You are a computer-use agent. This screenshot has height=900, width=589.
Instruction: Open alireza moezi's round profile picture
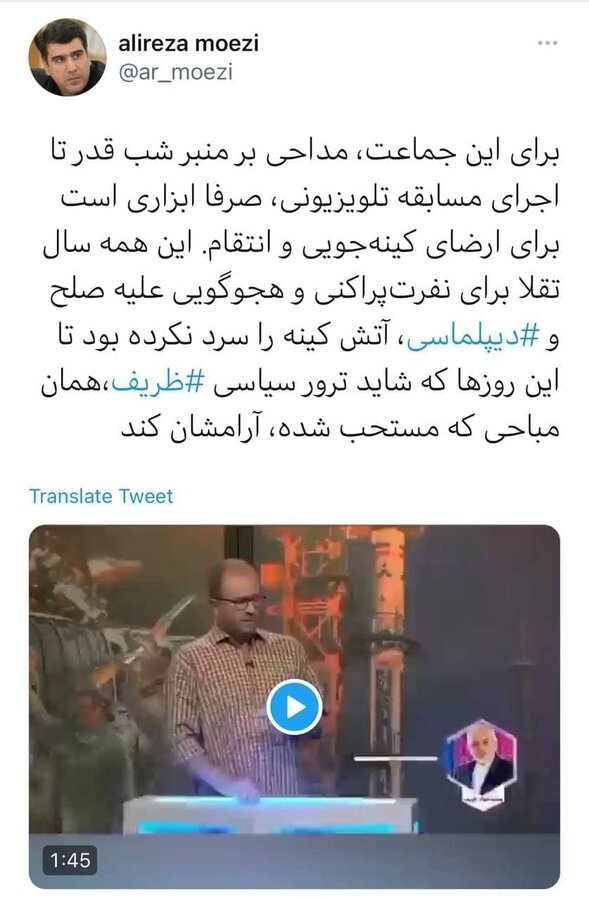coord(67,57)
